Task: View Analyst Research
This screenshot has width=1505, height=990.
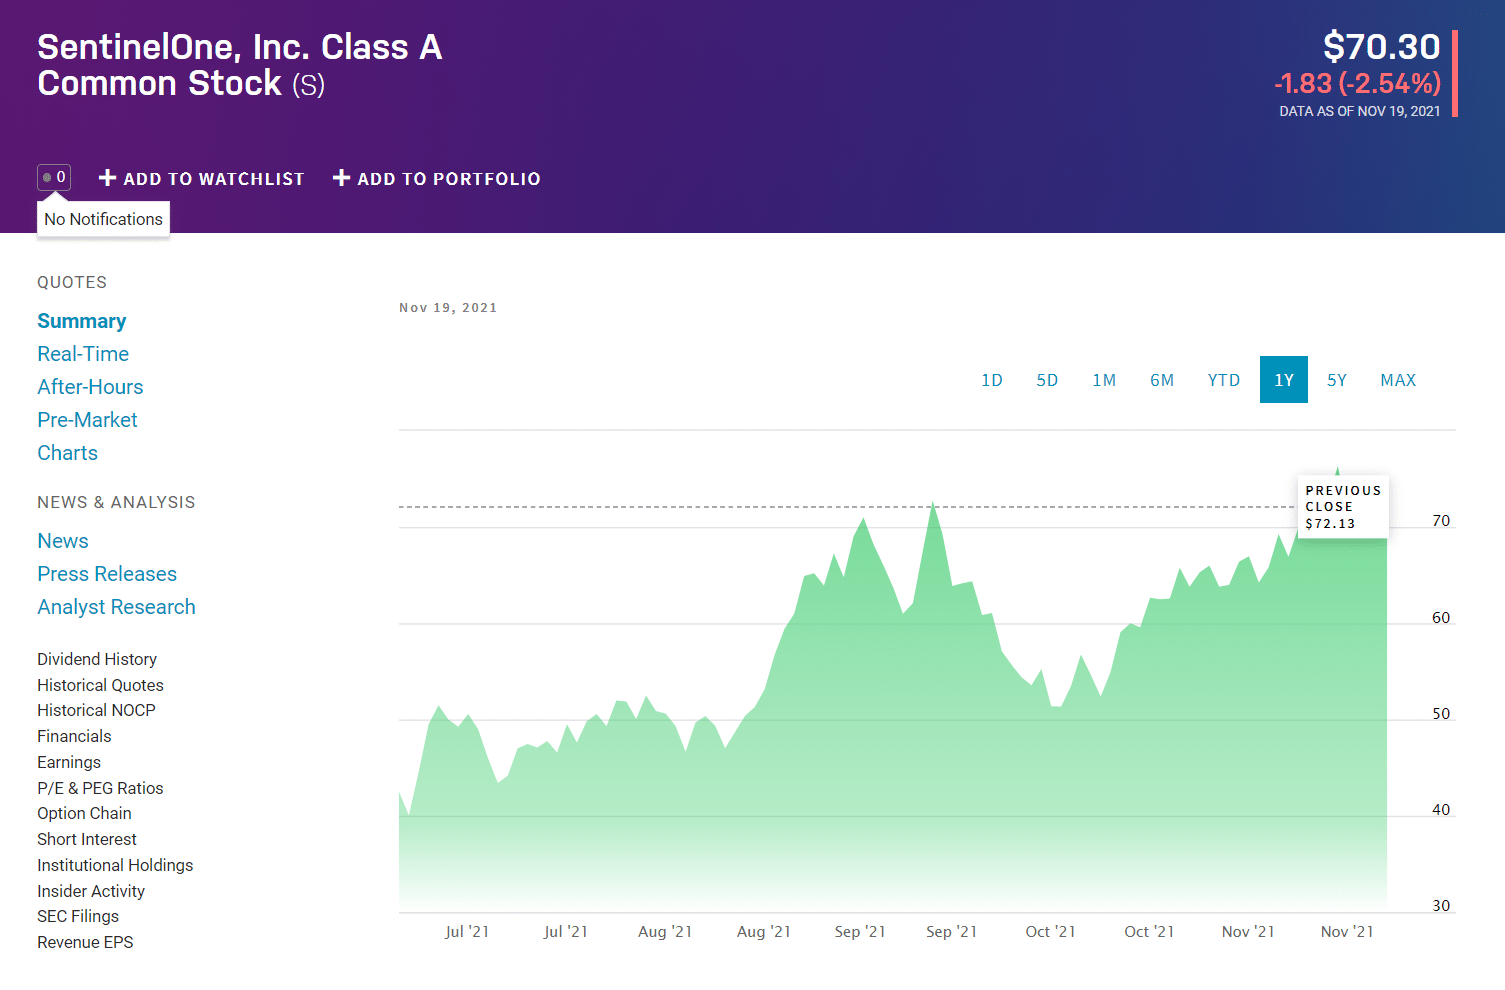Action: click(116, 607)
